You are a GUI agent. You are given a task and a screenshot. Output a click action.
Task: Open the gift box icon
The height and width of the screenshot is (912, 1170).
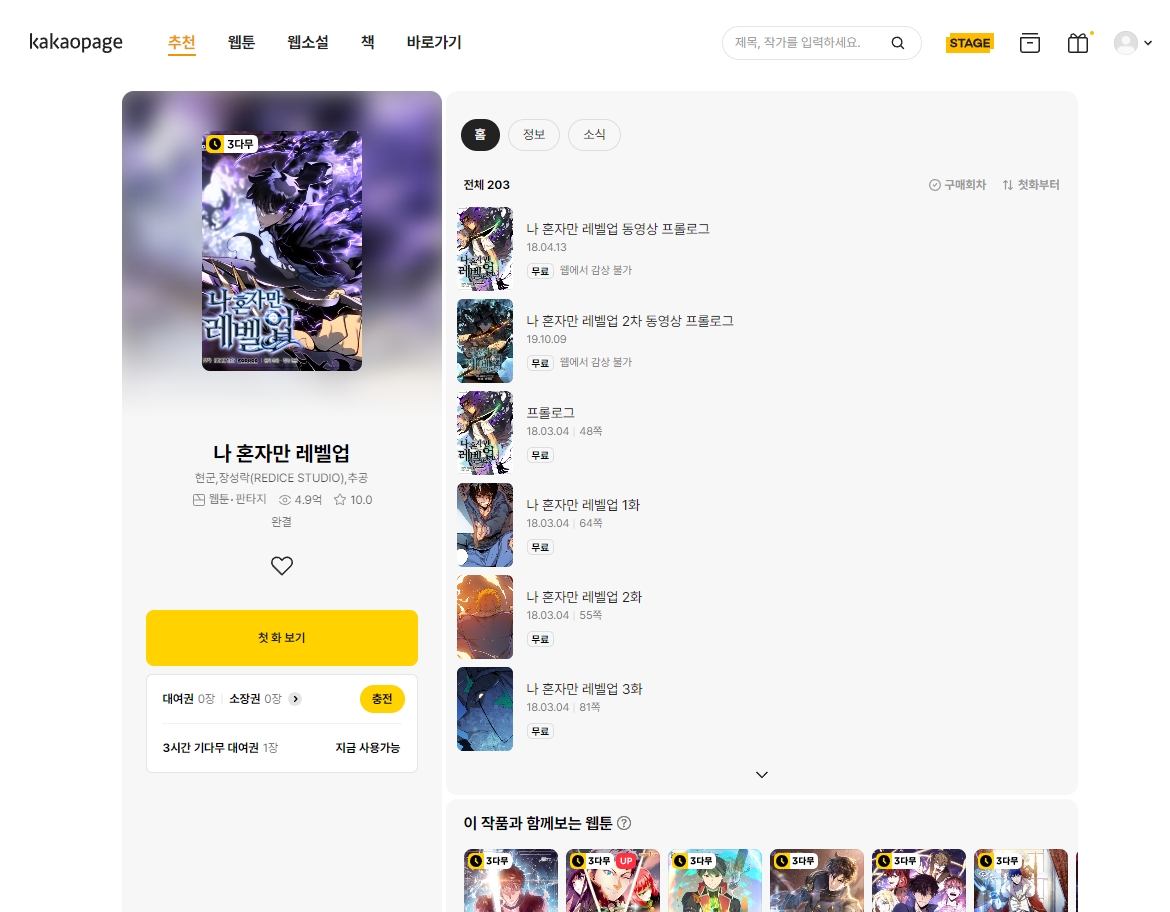[1077, 43]
